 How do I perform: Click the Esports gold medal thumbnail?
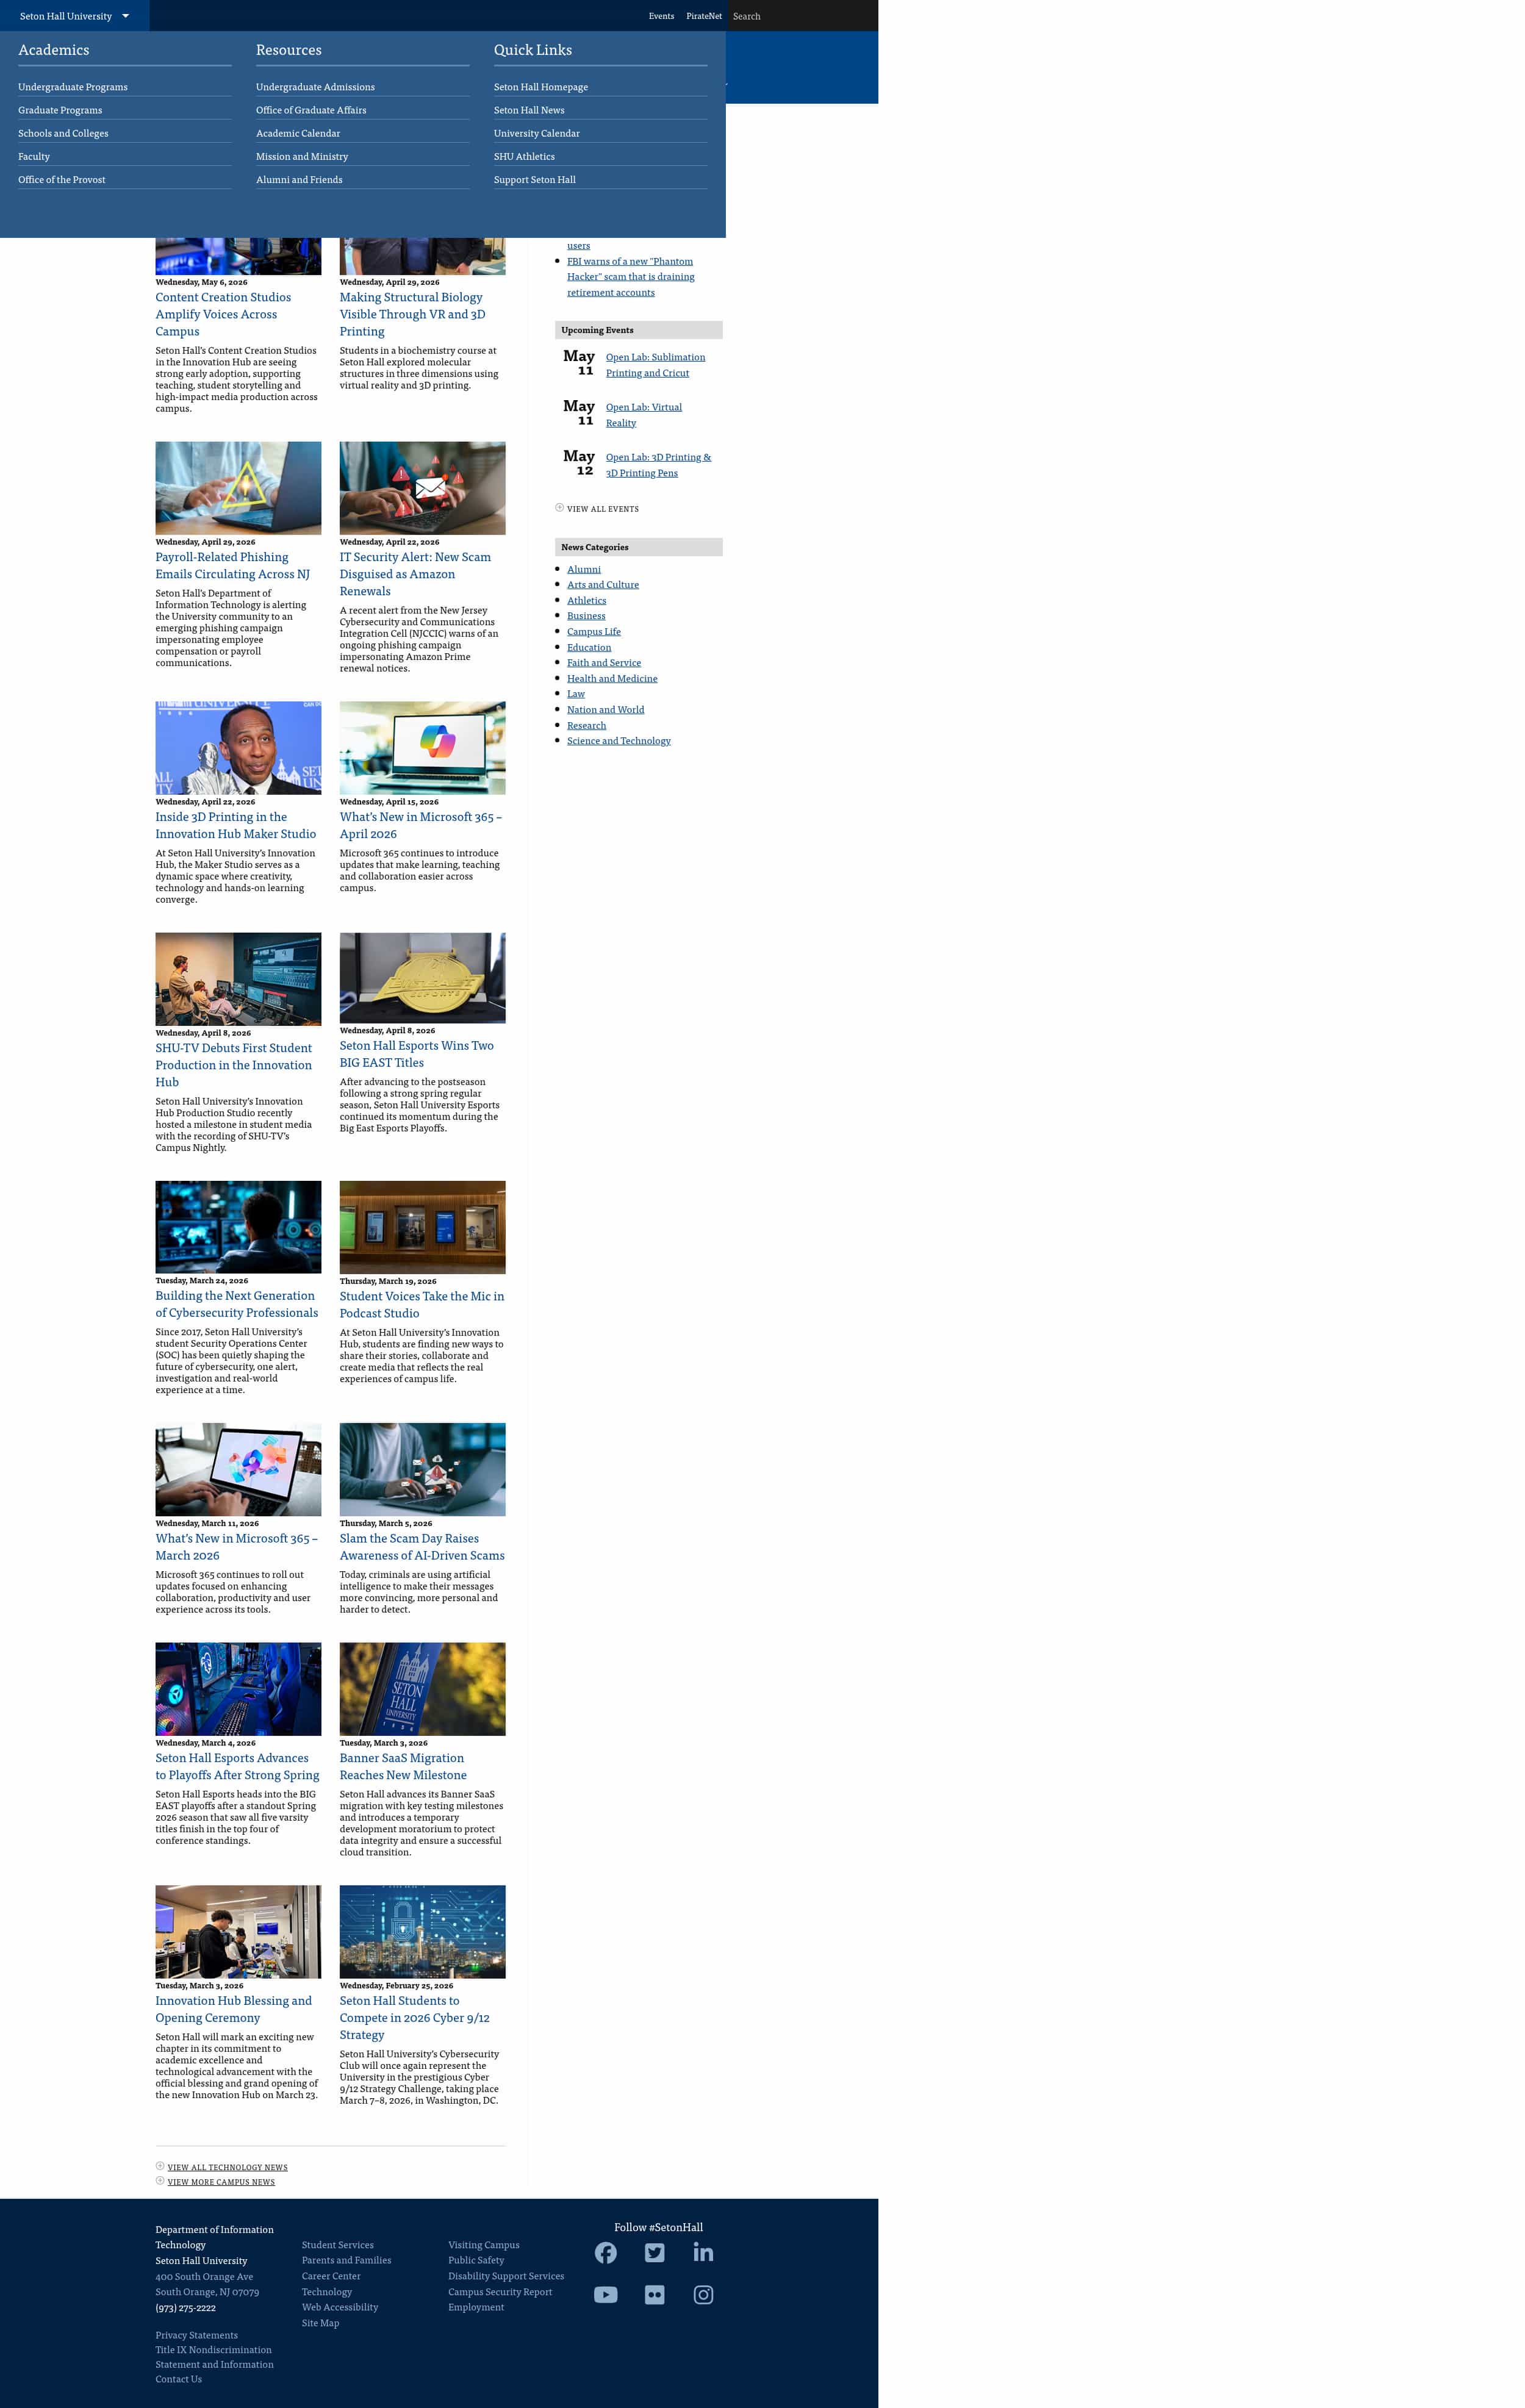click(x=422, y=978)
